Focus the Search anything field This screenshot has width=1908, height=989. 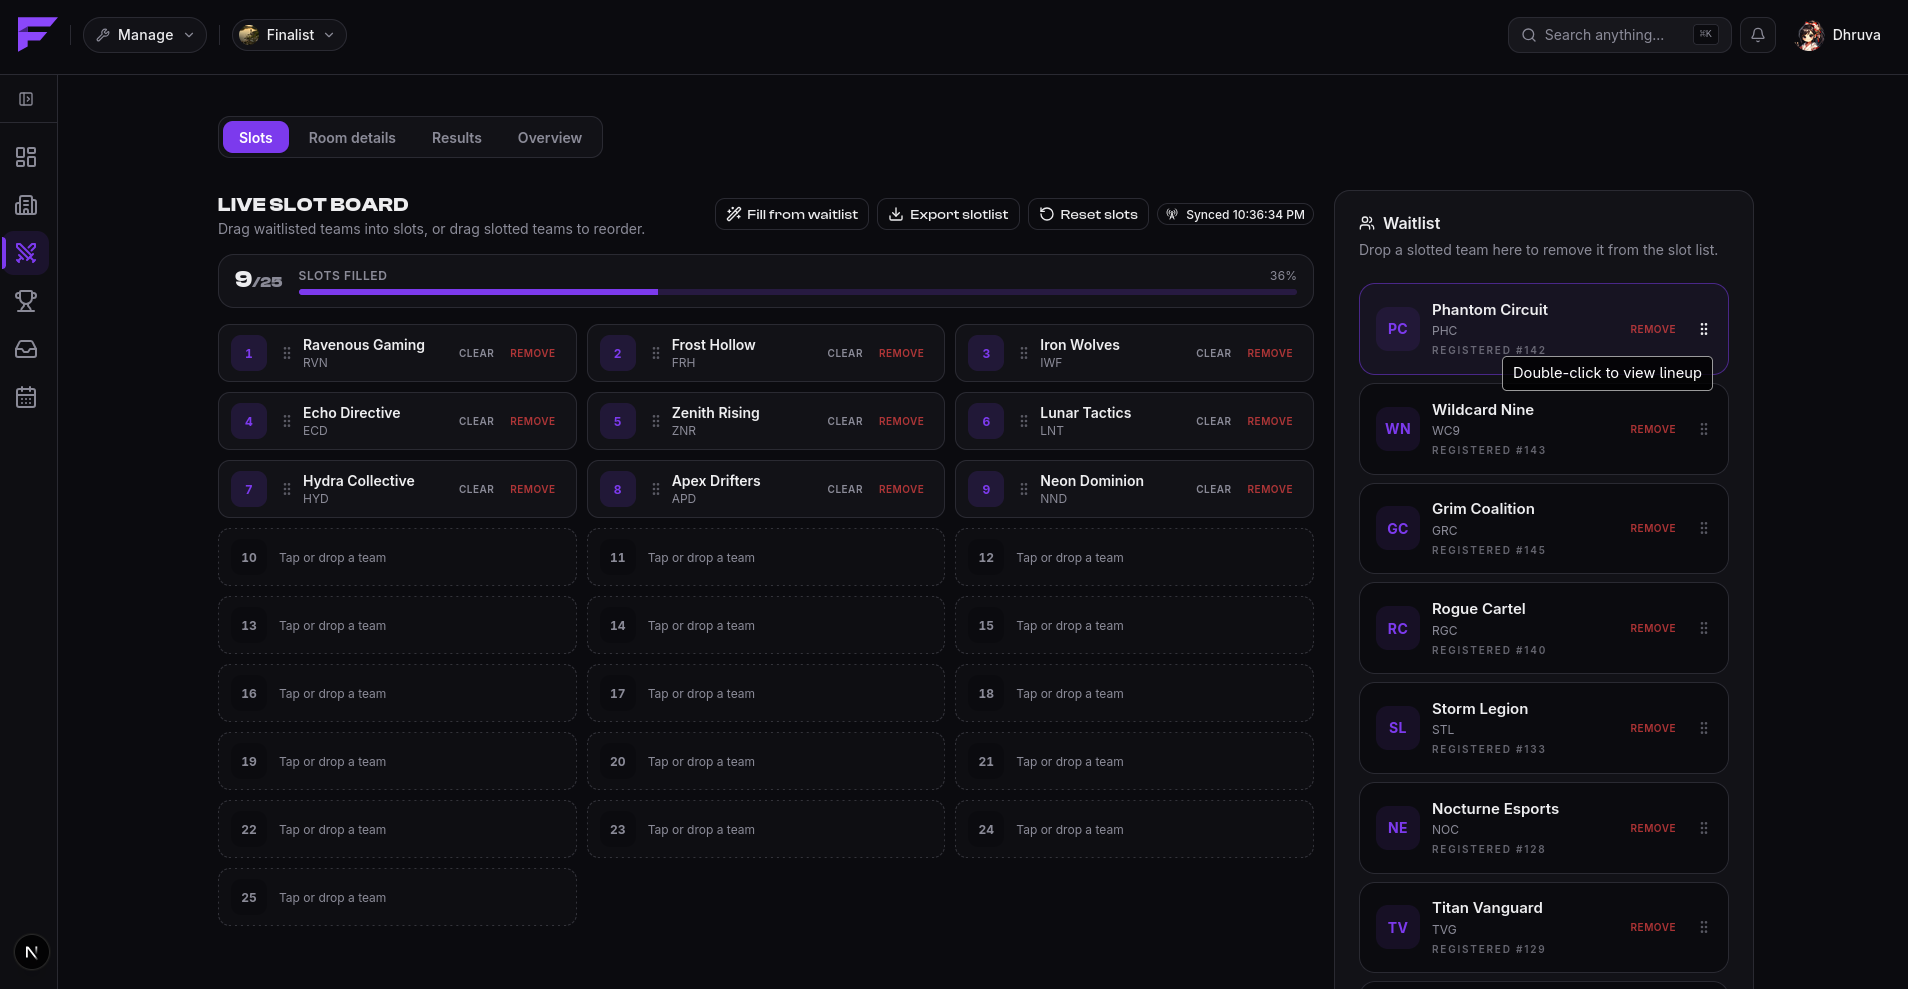tap(1619, 35)
